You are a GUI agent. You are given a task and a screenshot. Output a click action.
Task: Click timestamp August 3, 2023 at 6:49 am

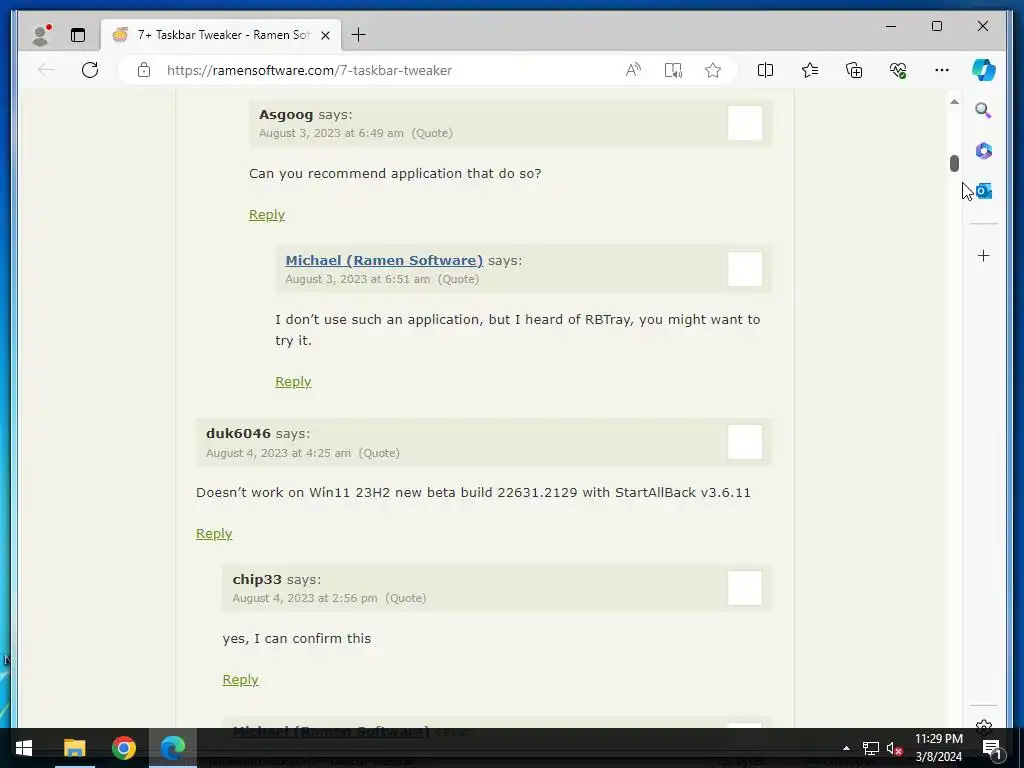click(x=331, y=133)
